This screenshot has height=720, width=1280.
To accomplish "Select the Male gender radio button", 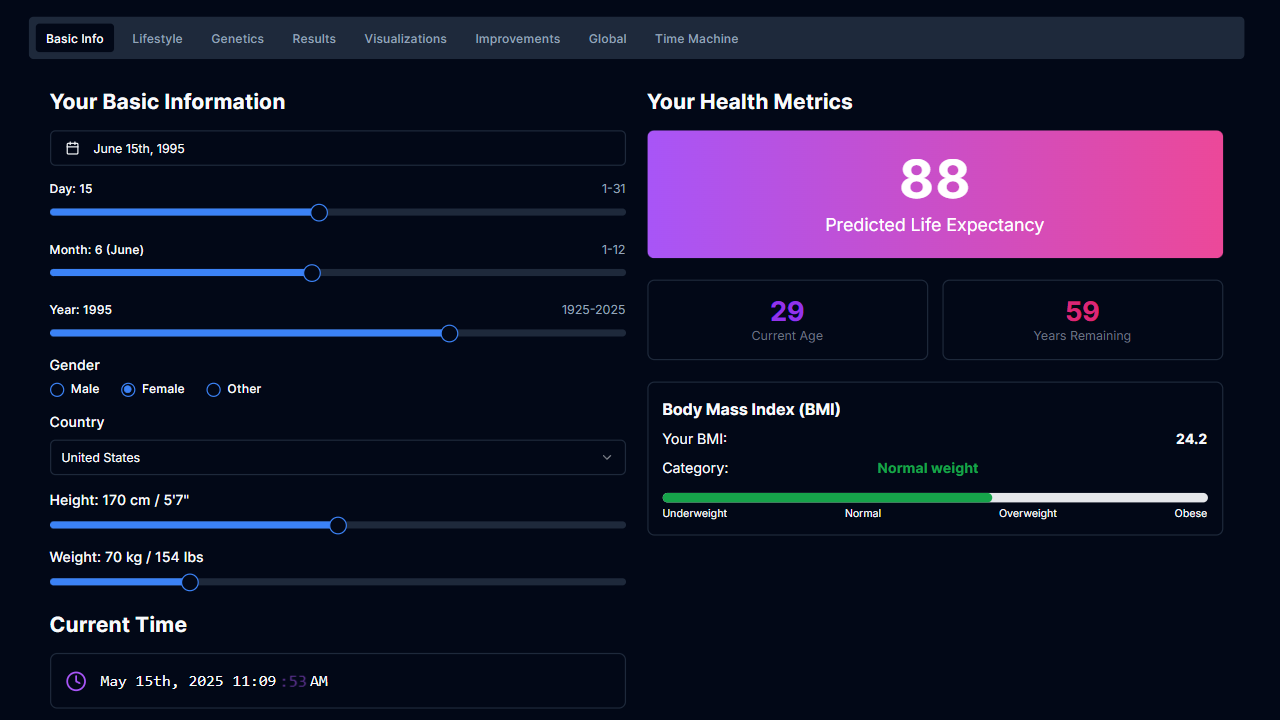I will [x=57, y=389].
